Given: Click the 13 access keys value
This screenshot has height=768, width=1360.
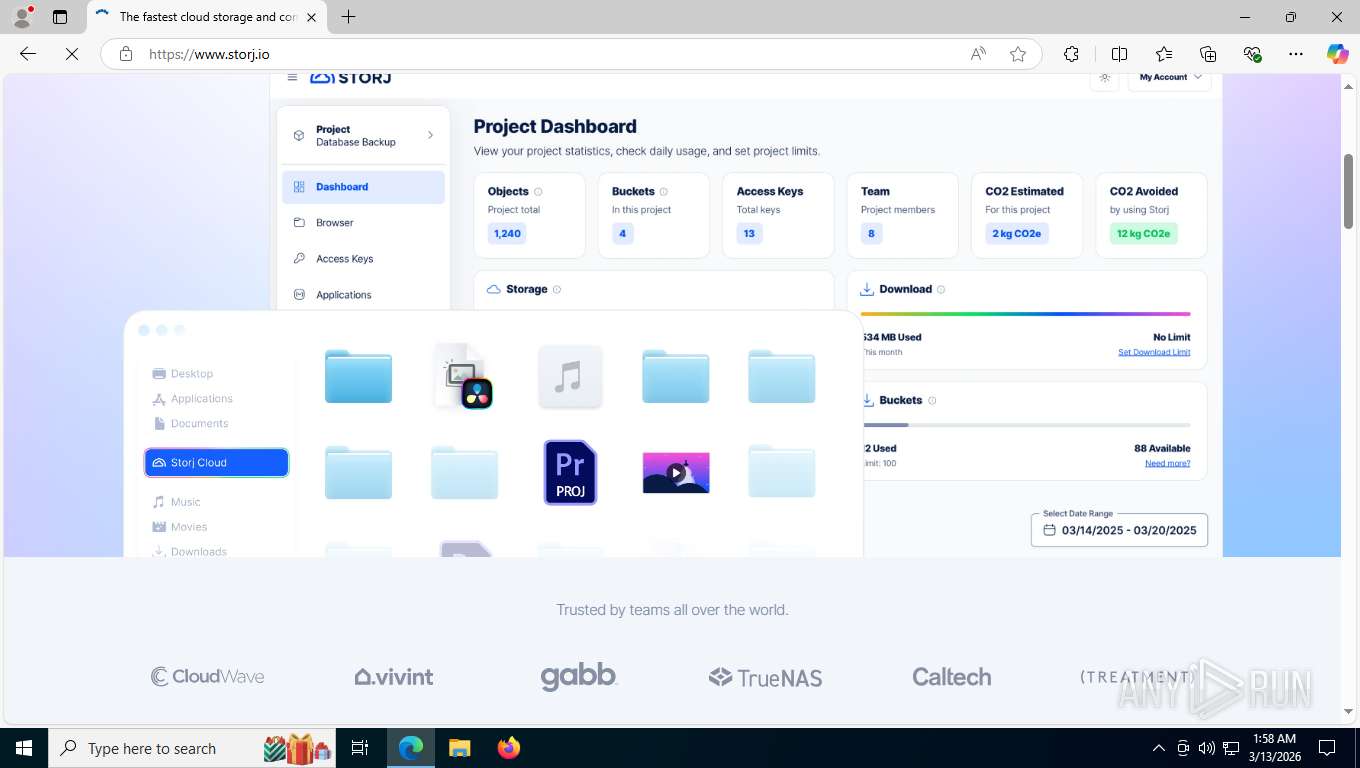Looking at the screenshot, I should click(749, 233).
